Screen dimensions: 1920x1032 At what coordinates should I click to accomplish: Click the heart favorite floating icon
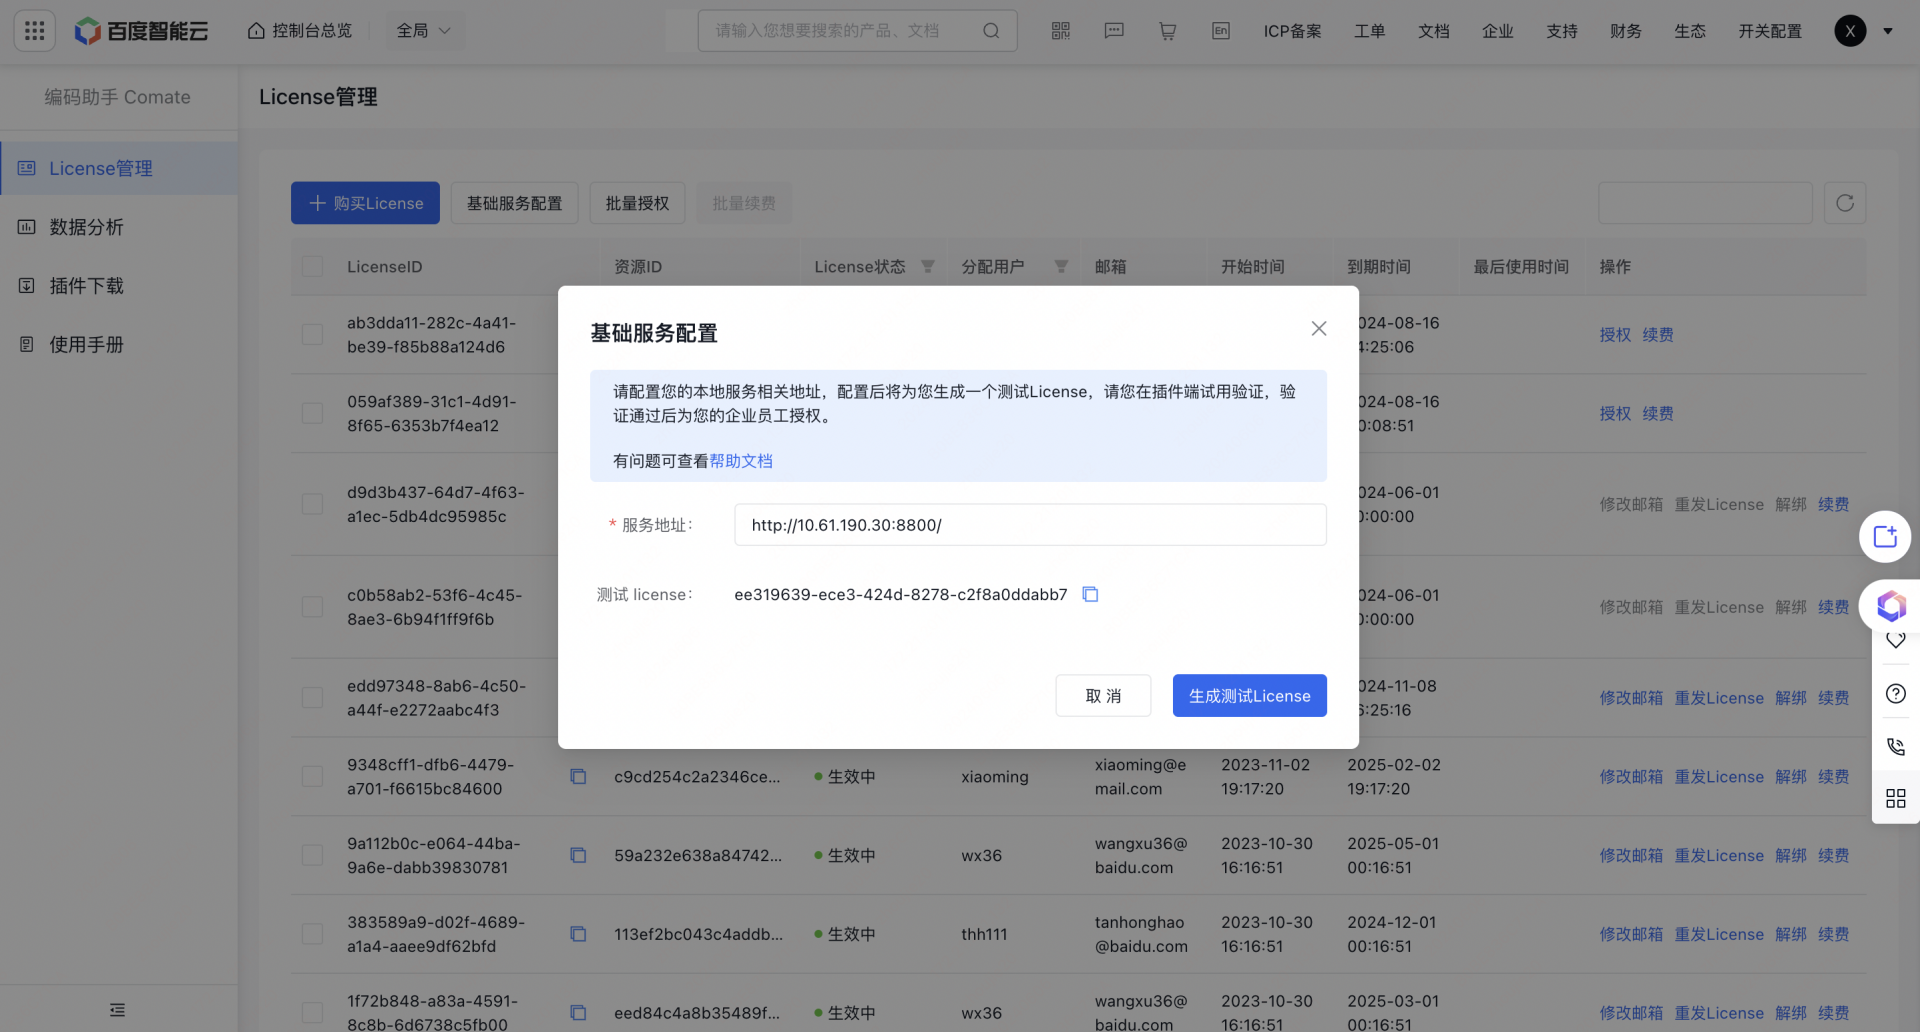coord(1896,641)
